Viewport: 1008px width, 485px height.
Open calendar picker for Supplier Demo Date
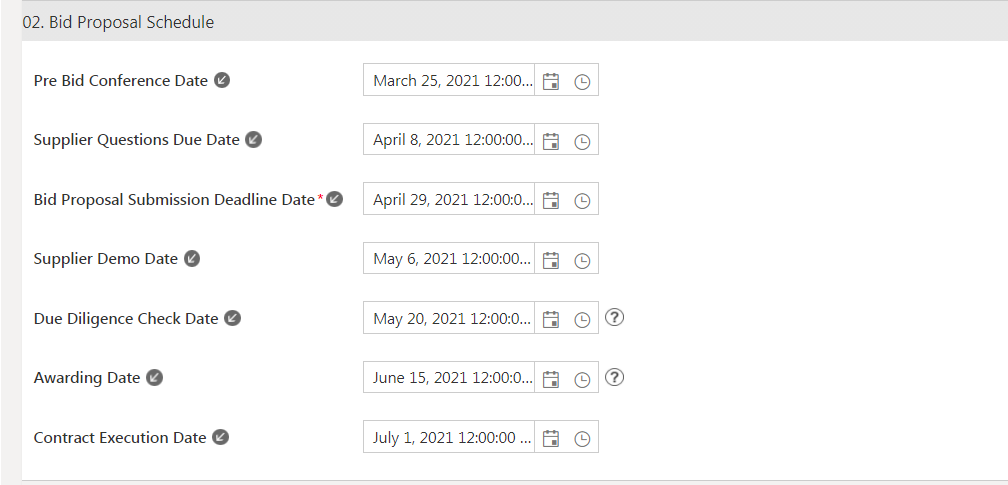(x=550, y=260)
